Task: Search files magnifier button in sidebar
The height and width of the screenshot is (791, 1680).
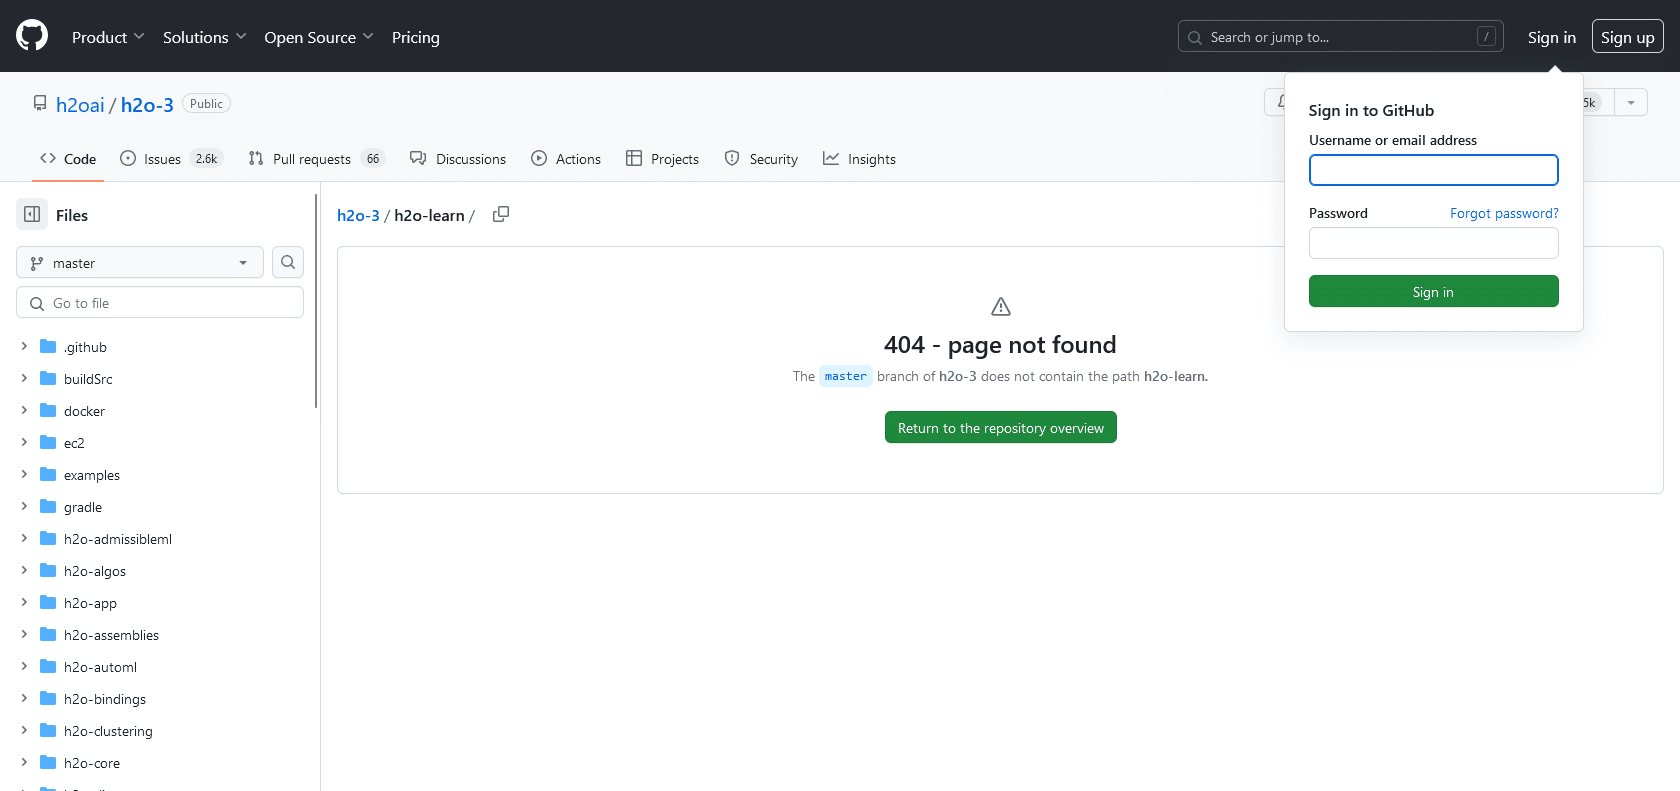Action: [x=288, y=262]
